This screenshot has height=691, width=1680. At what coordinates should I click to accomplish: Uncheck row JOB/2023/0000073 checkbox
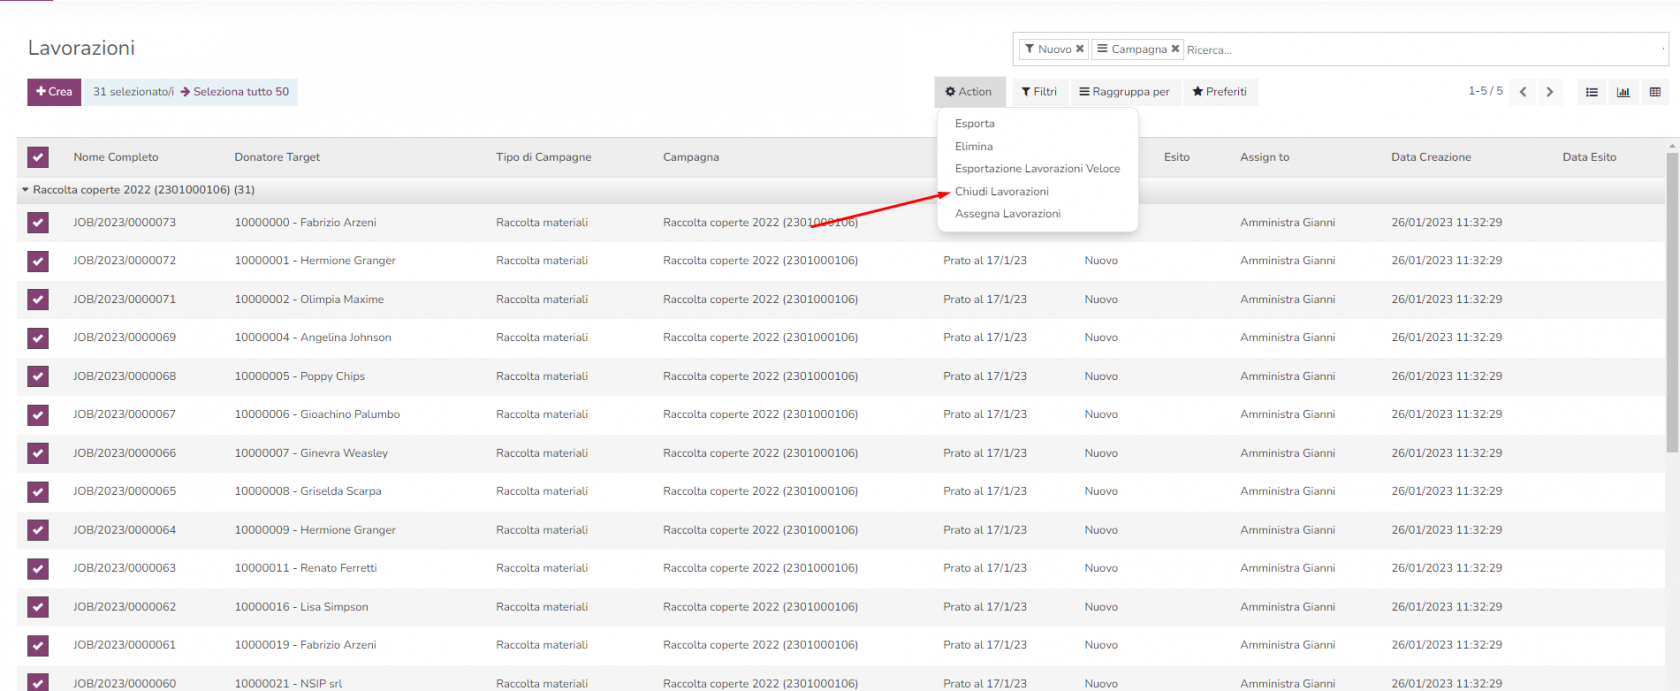(x=38, y=223)
